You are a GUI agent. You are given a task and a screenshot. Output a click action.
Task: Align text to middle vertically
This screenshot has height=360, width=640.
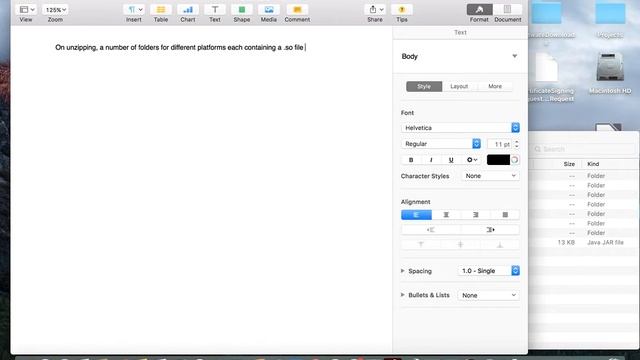(460, 244)
